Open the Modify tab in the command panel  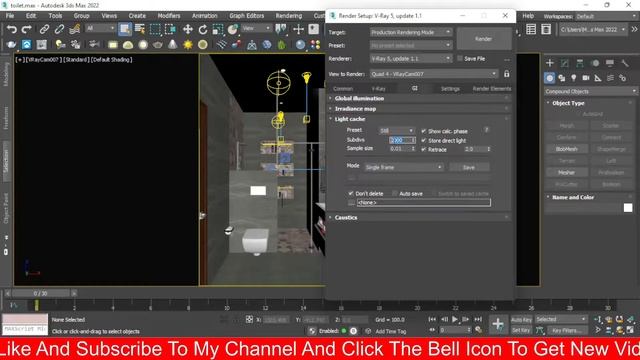[x=565, y=63]
